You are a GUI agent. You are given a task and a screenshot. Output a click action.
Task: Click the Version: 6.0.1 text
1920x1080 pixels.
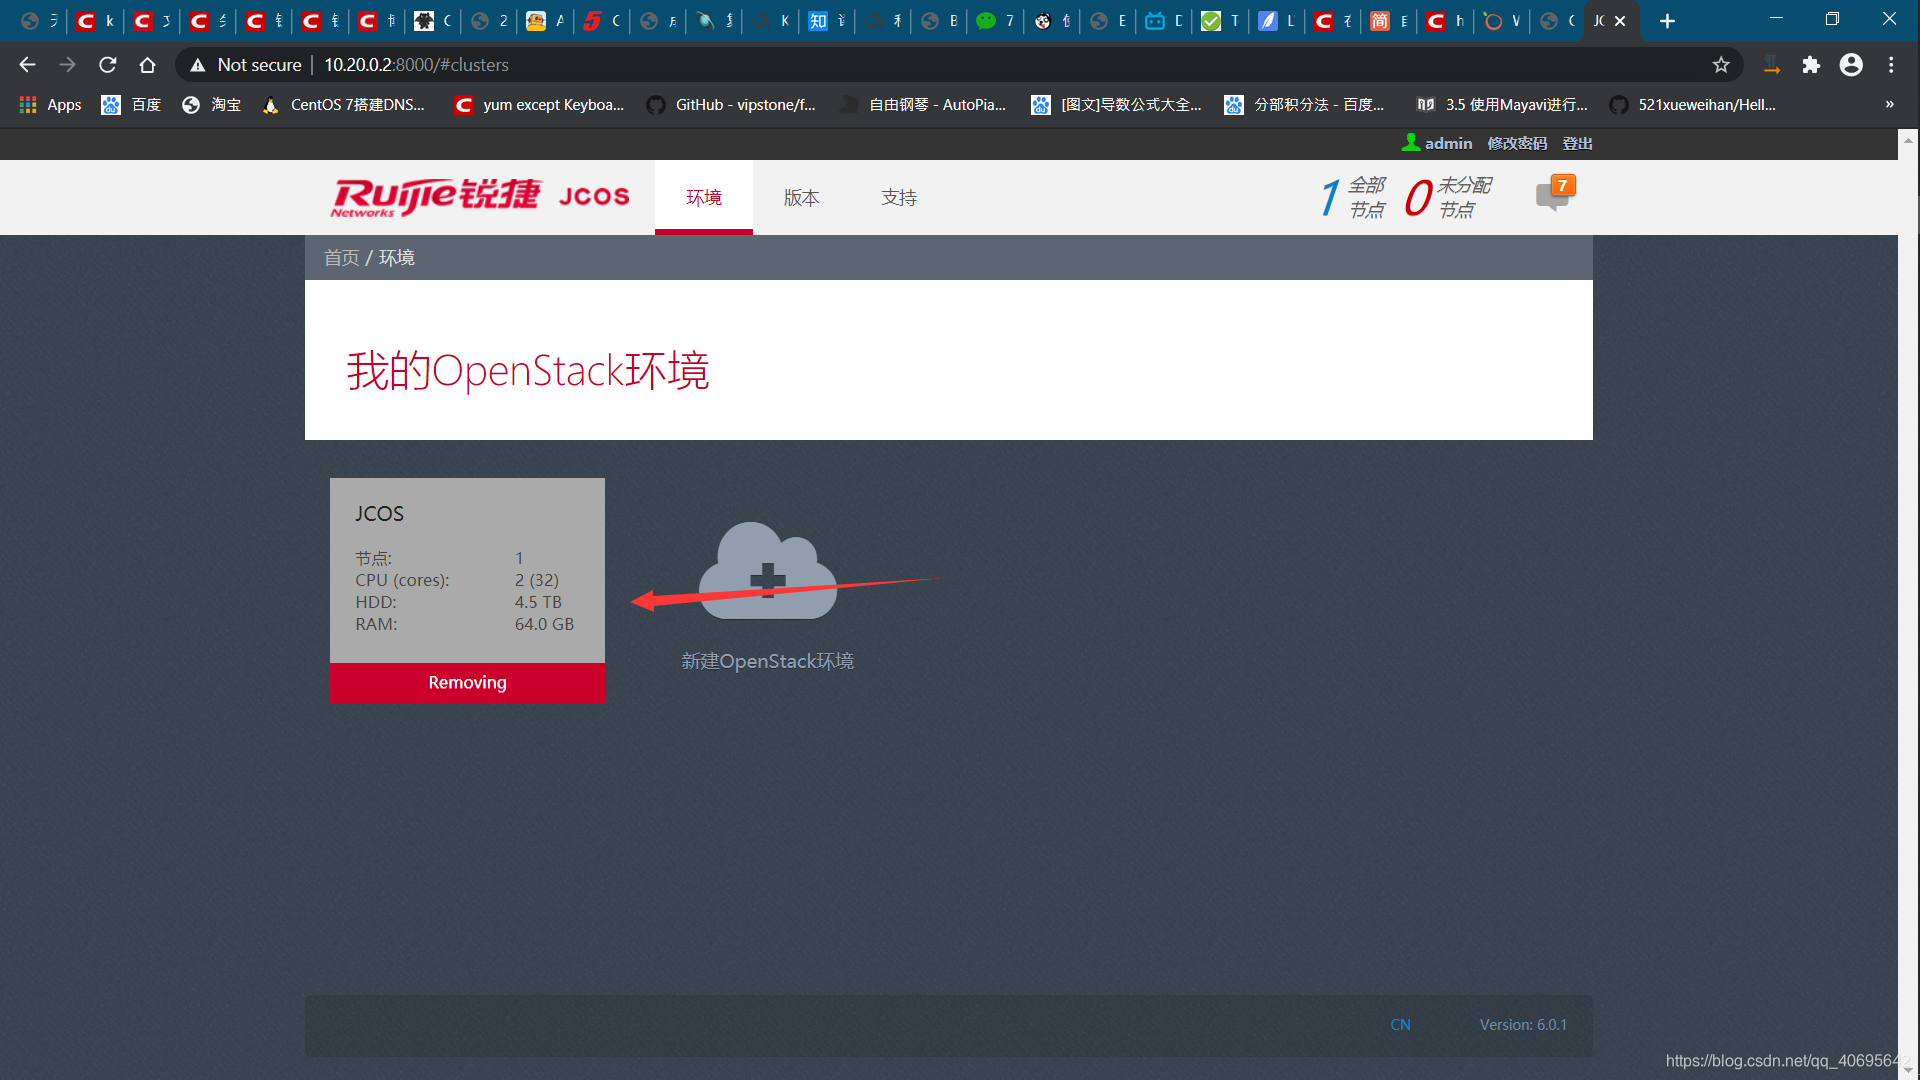point(1523,1025)
